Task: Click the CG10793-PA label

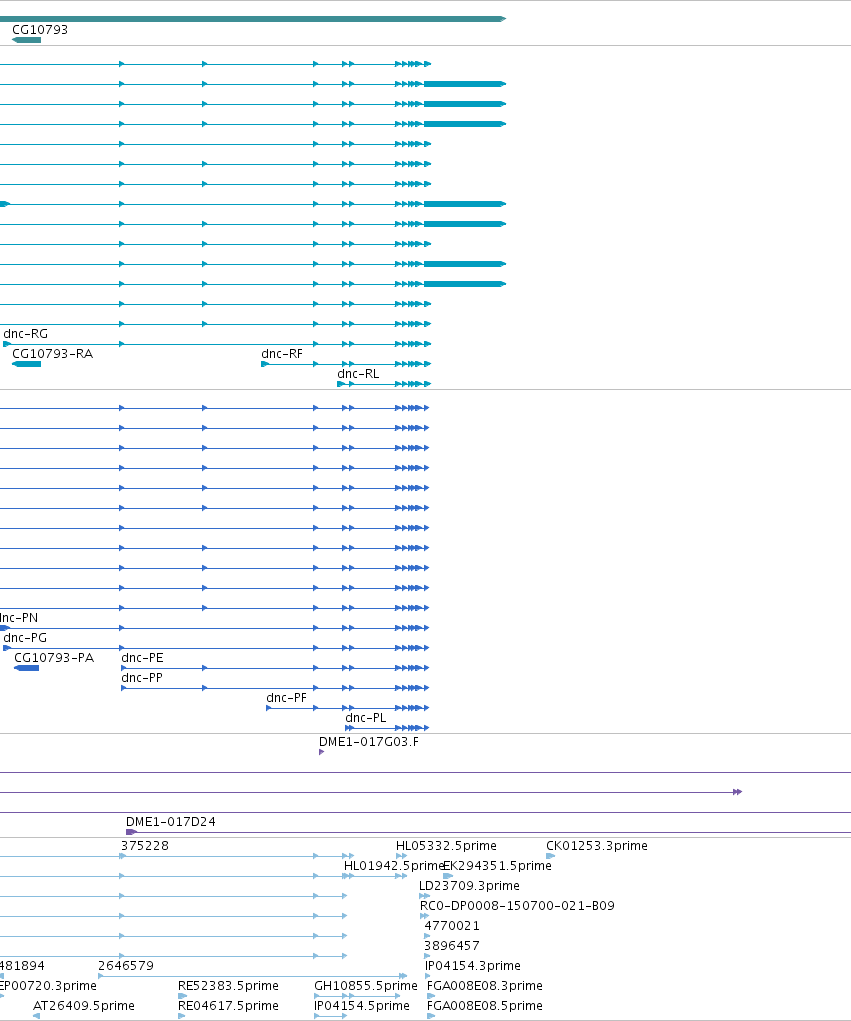Action: click(54, 658)
